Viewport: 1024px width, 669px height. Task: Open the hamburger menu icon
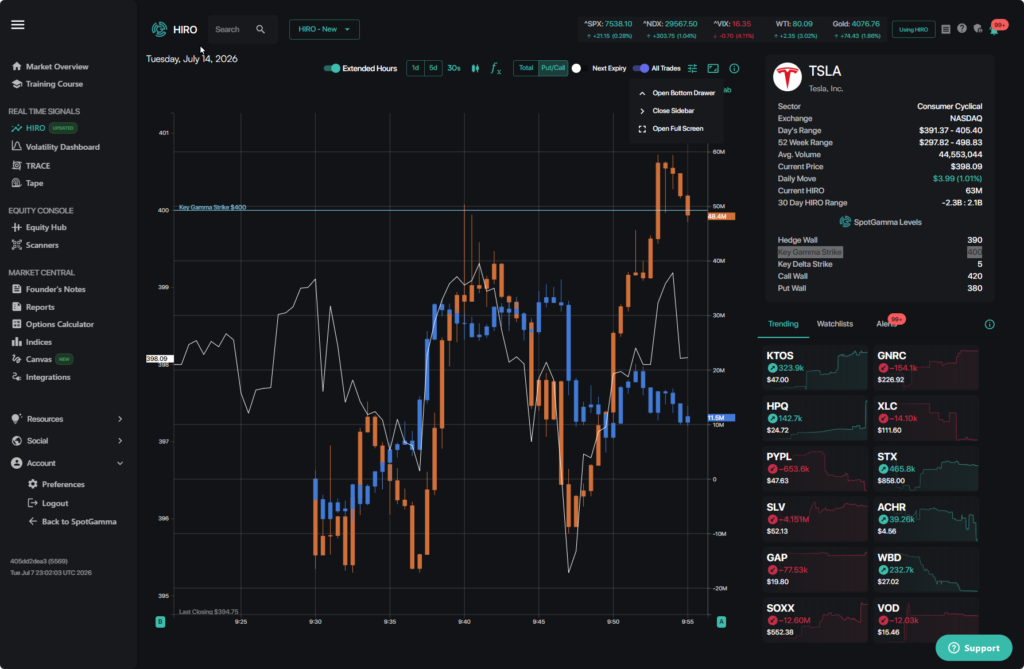coord(18,25)
